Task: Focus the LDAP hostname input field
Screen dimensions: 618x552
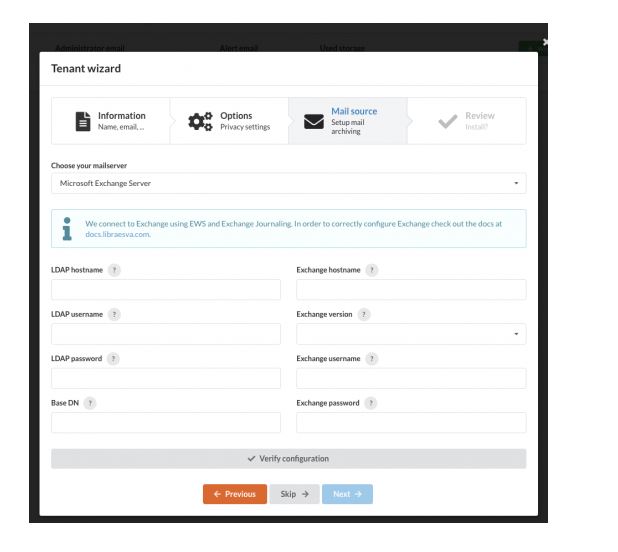Action: 166,290
